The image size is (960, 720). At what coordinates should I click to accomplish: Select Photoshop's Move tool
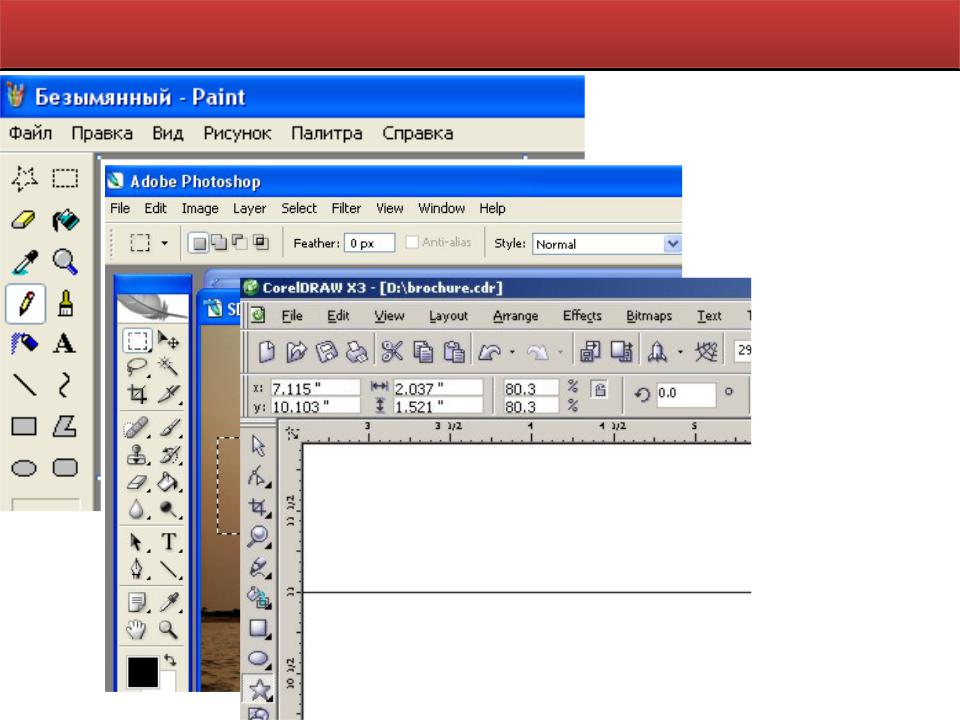(x=168, y=339)
